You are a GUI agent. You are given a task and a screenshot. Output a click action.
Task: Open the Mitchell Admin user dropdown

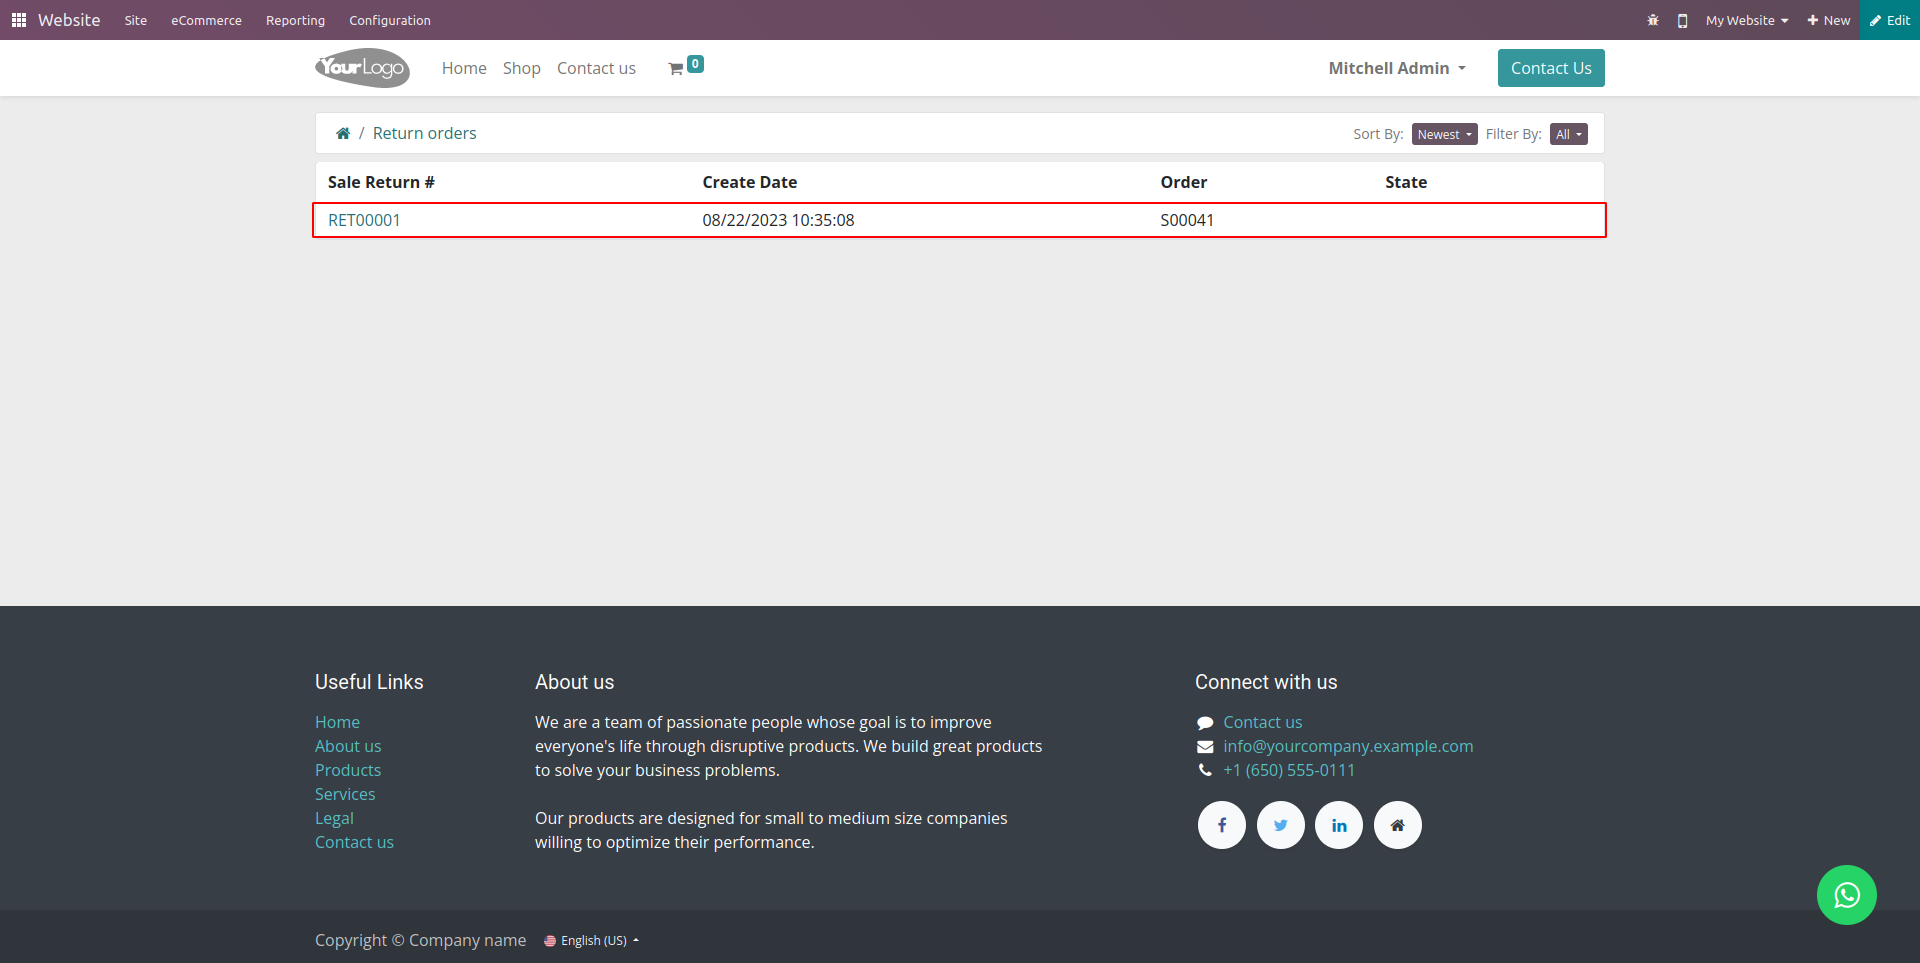[x=1397, y=68]
